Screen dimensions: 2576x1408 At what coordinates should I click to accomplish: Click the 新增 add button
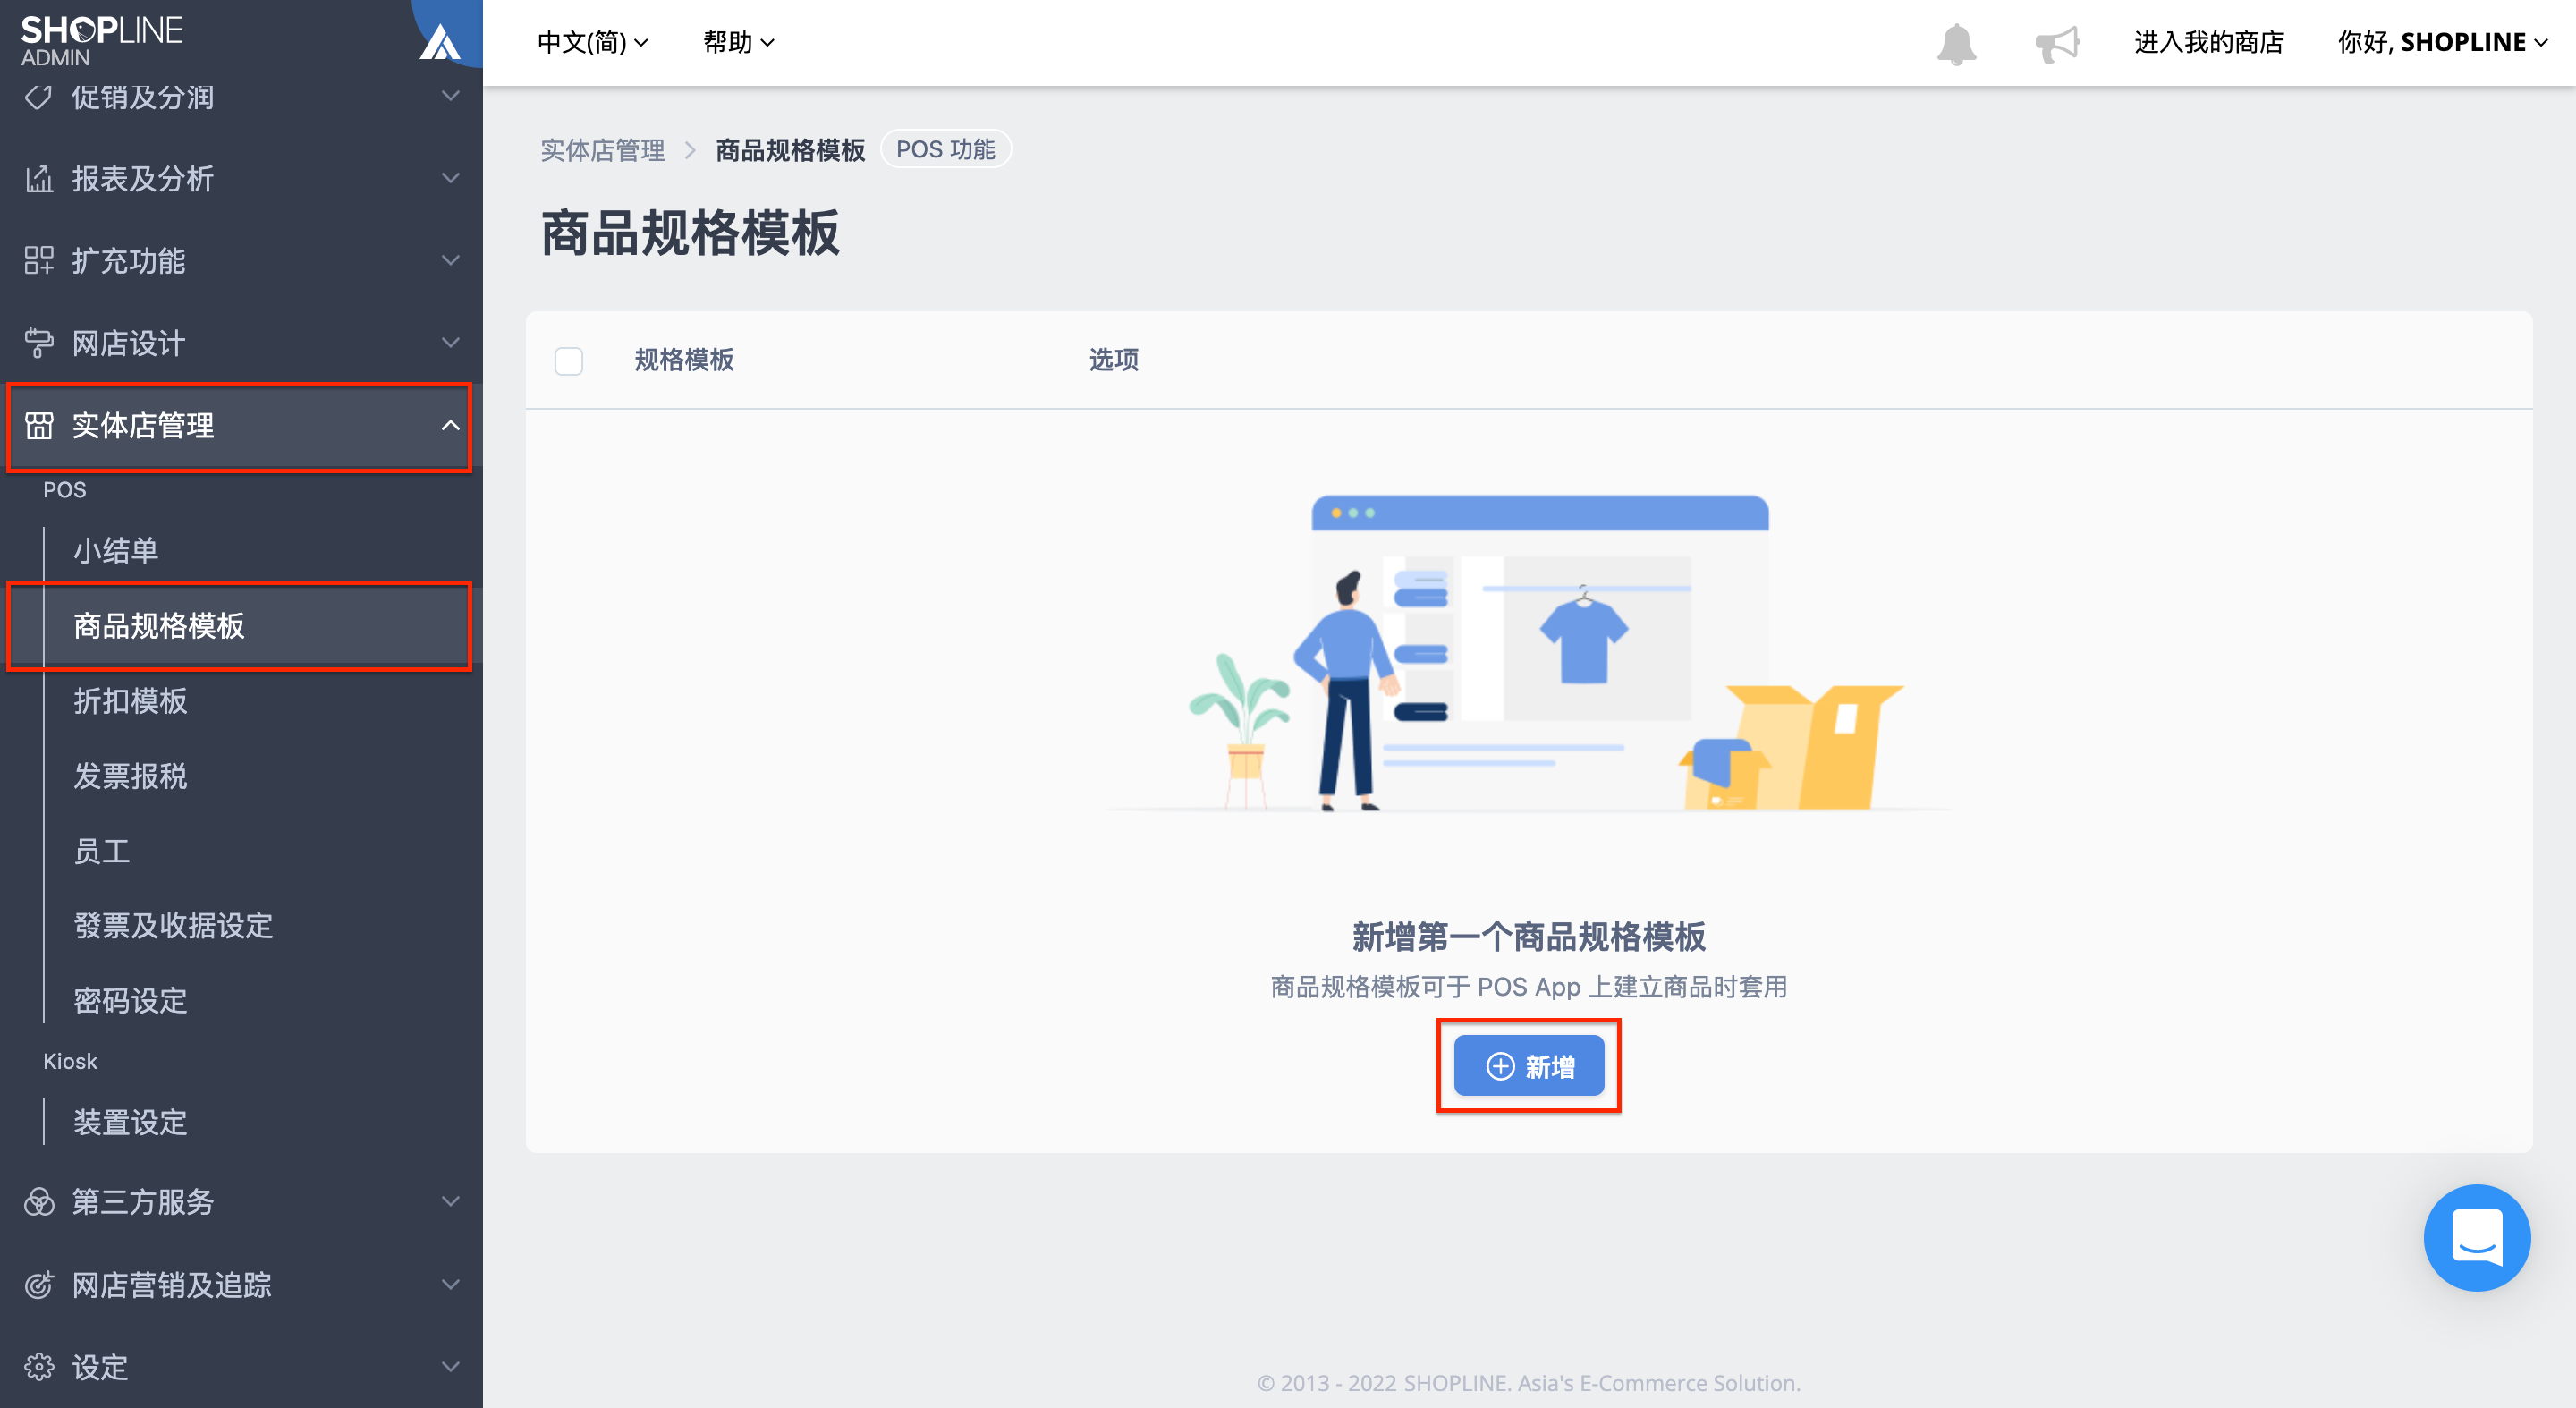(x=1528, y=1066)
